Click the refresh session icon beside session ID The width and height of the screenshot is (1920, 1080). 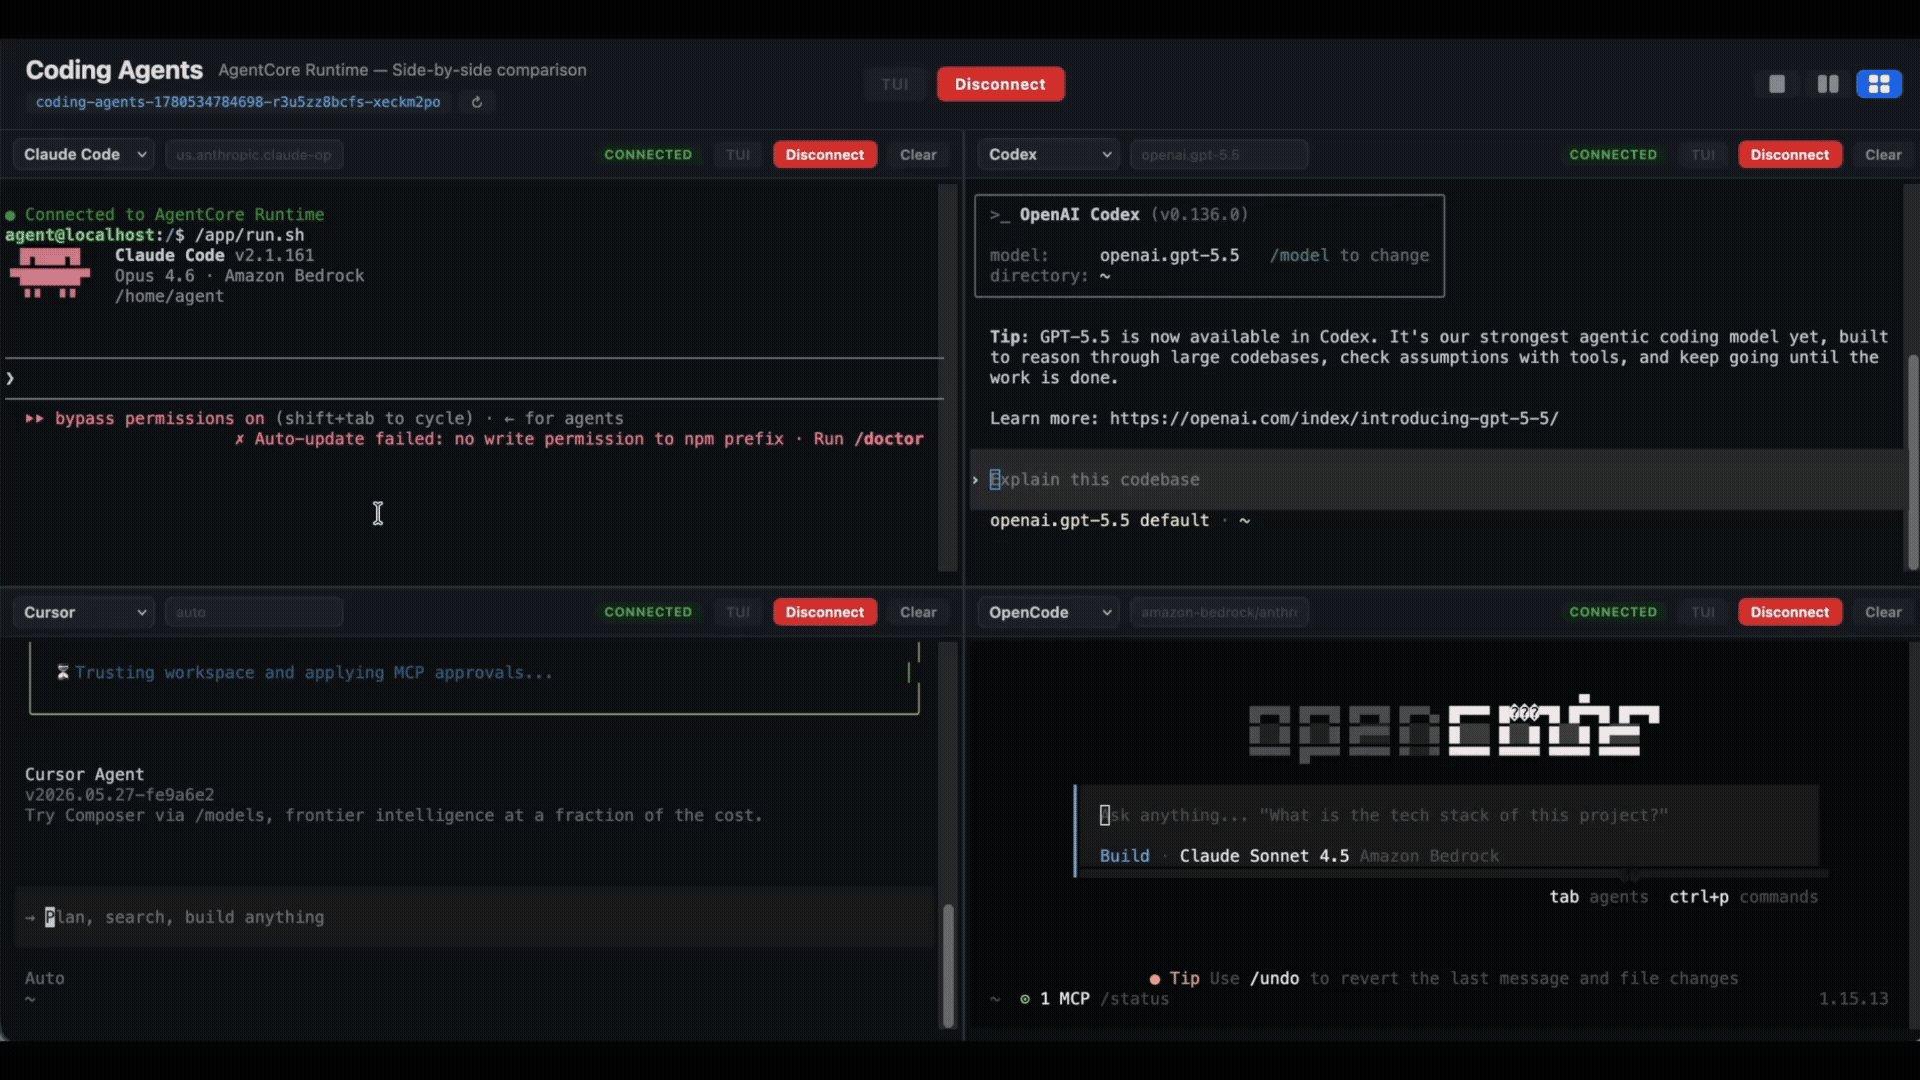point(477,102)
